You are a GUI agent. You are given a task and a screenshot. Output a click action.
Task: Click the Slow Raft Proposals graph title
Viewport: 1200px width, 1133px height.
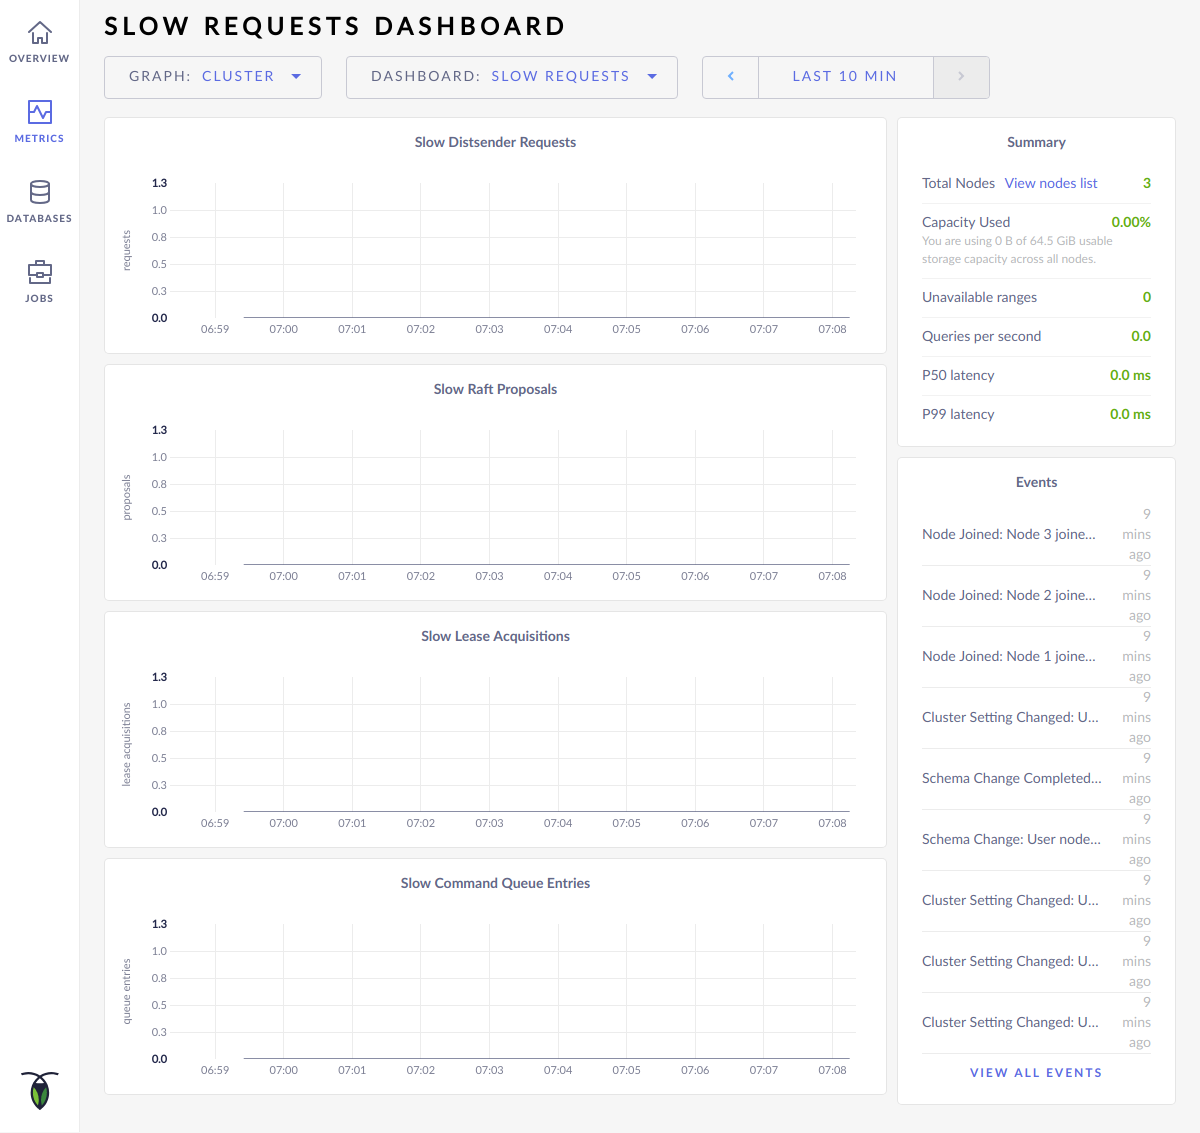tap(495, 389)
